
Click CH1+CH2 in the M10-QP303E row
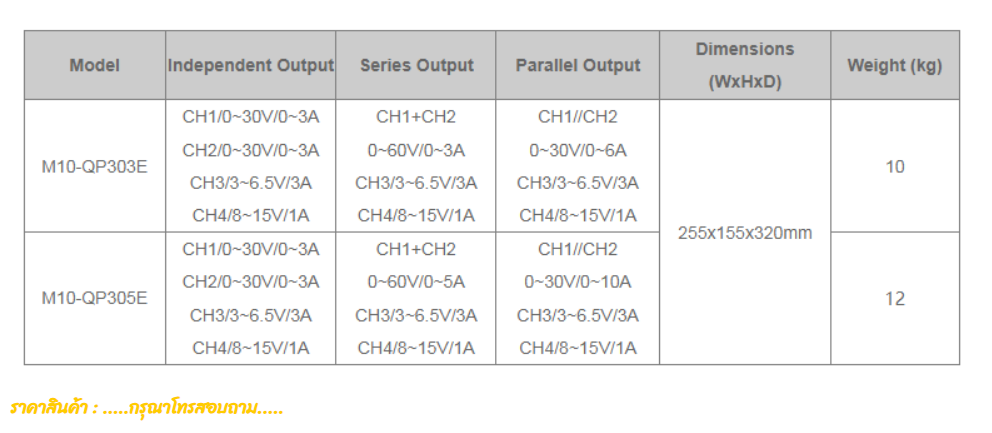(416, 117)
